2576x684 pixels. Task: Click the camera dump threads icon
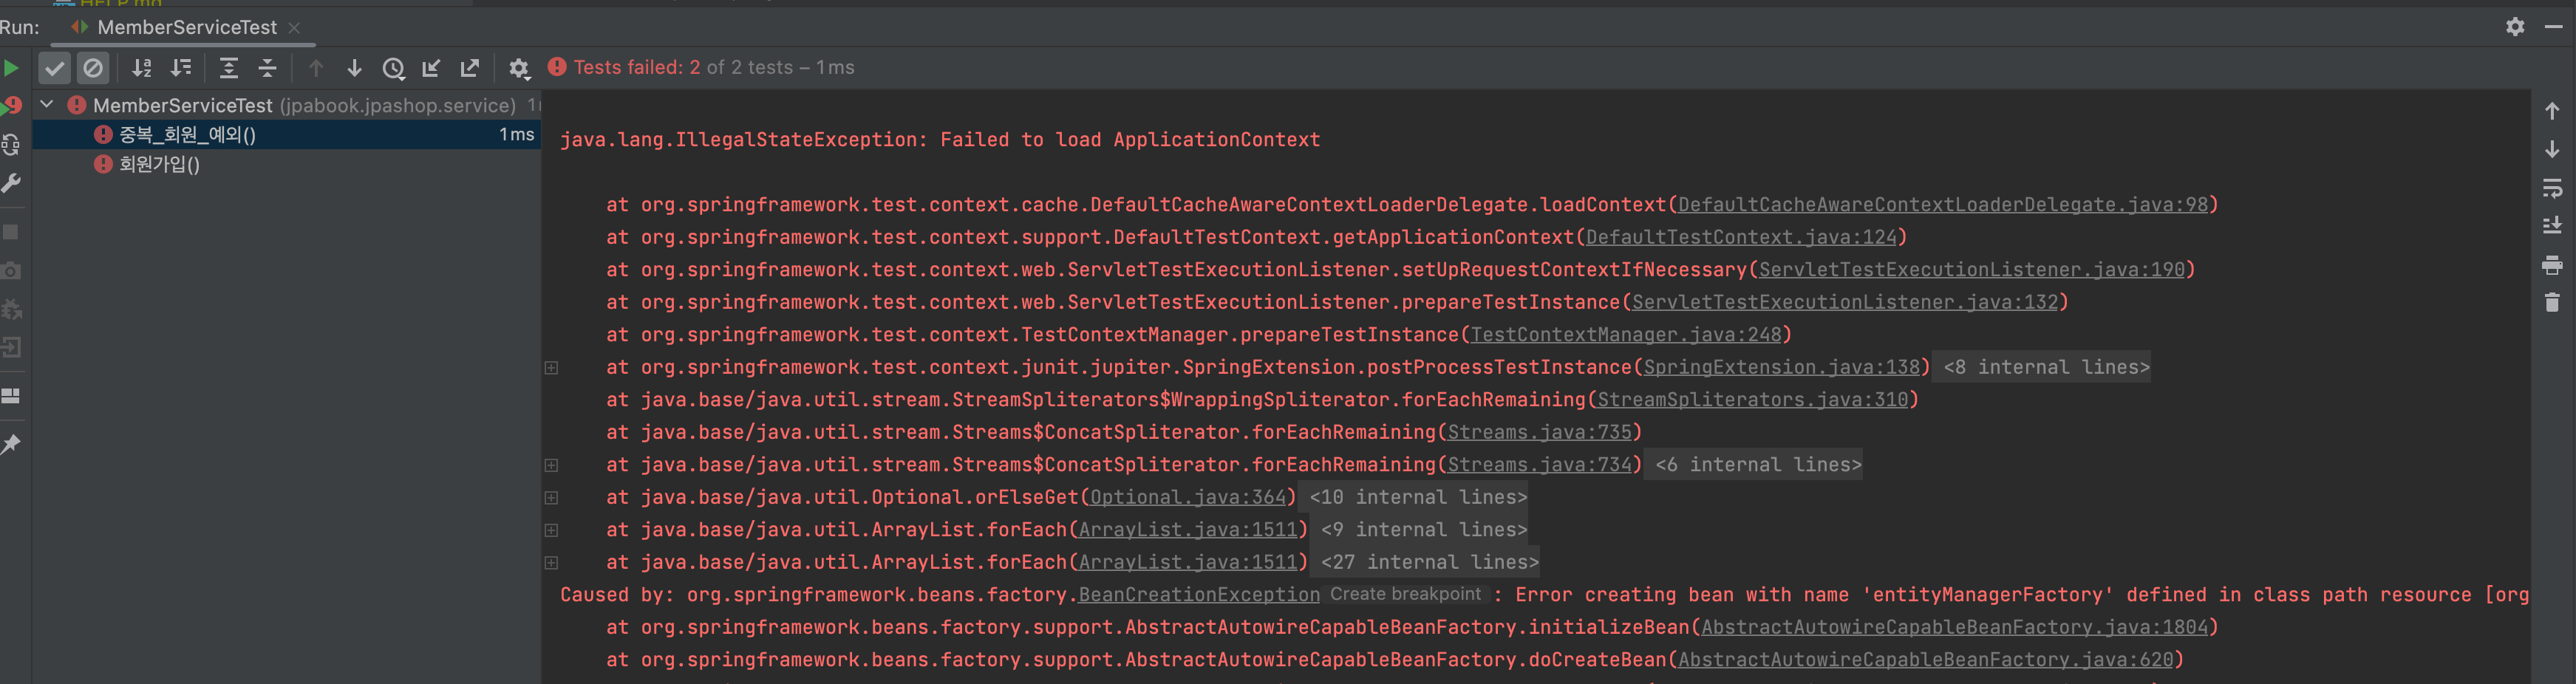(x=11, y=270)
